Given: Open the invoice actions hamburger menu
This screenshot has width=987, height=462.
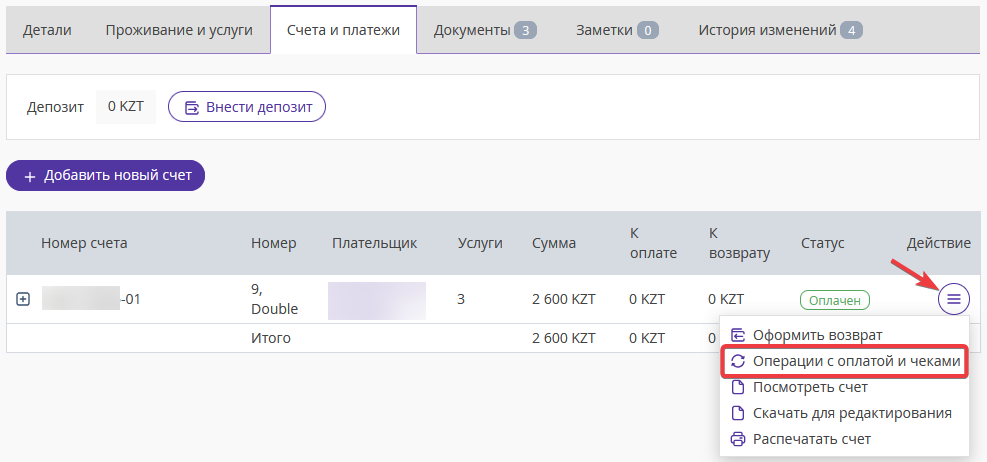Looking at the screenshot, I should coord(953,299).
